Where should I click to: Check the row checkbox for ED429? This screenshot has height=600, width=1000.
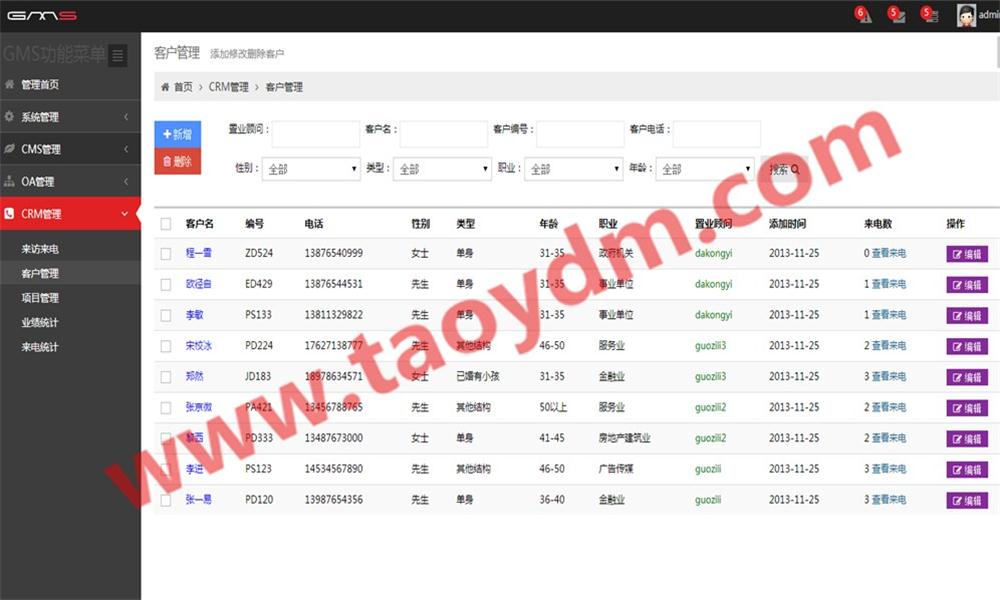[166, 284]
